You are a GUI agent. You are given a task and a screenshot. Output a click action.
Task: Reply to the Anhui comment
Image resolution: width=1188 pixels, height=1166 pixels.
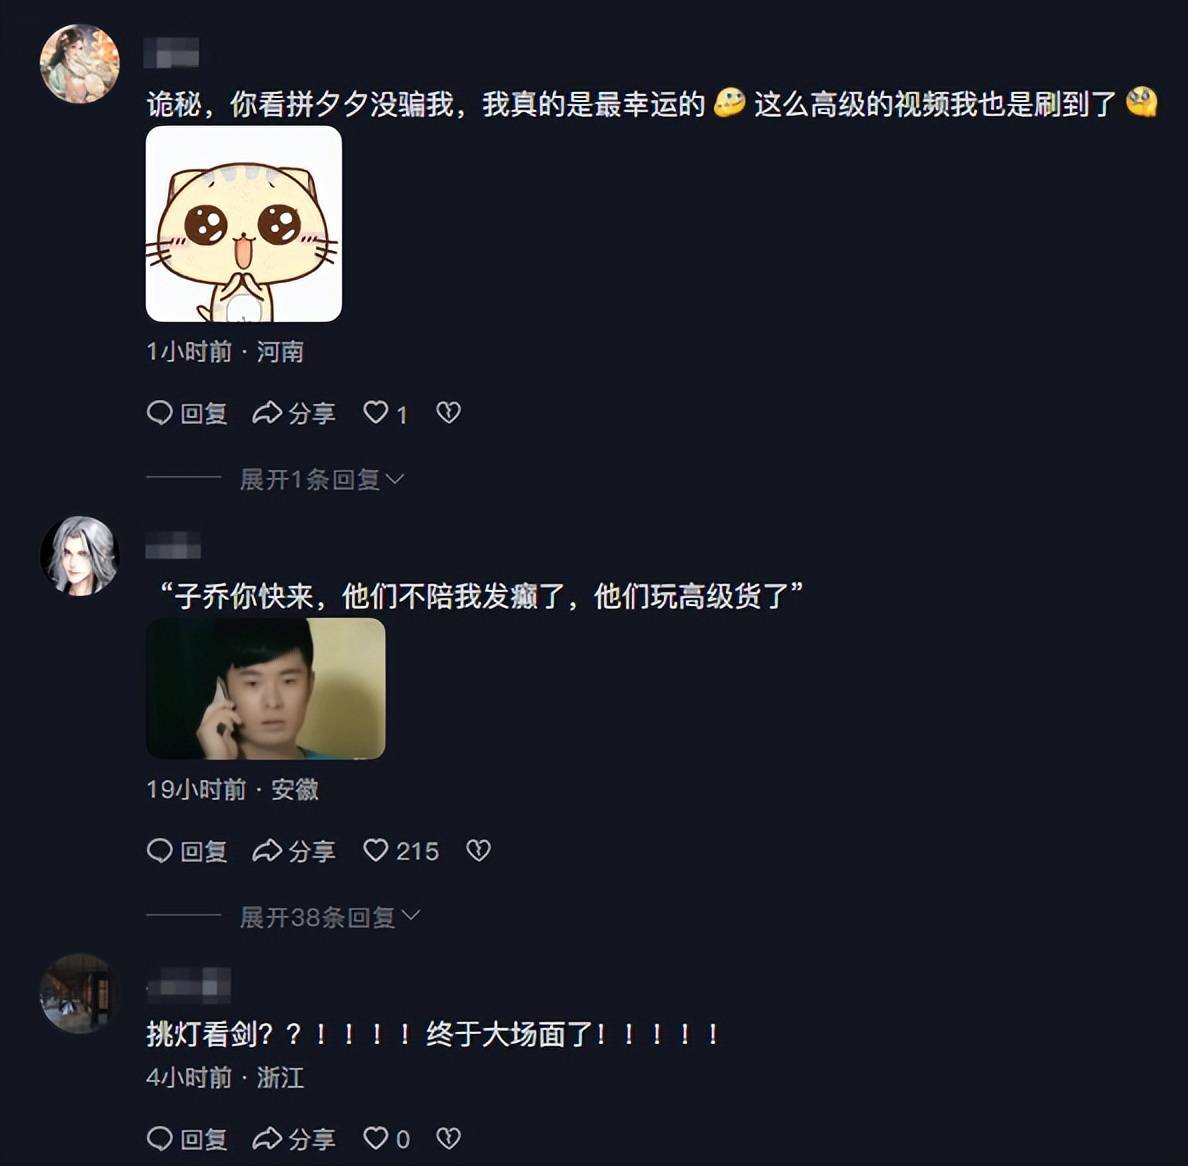point(187,851)
